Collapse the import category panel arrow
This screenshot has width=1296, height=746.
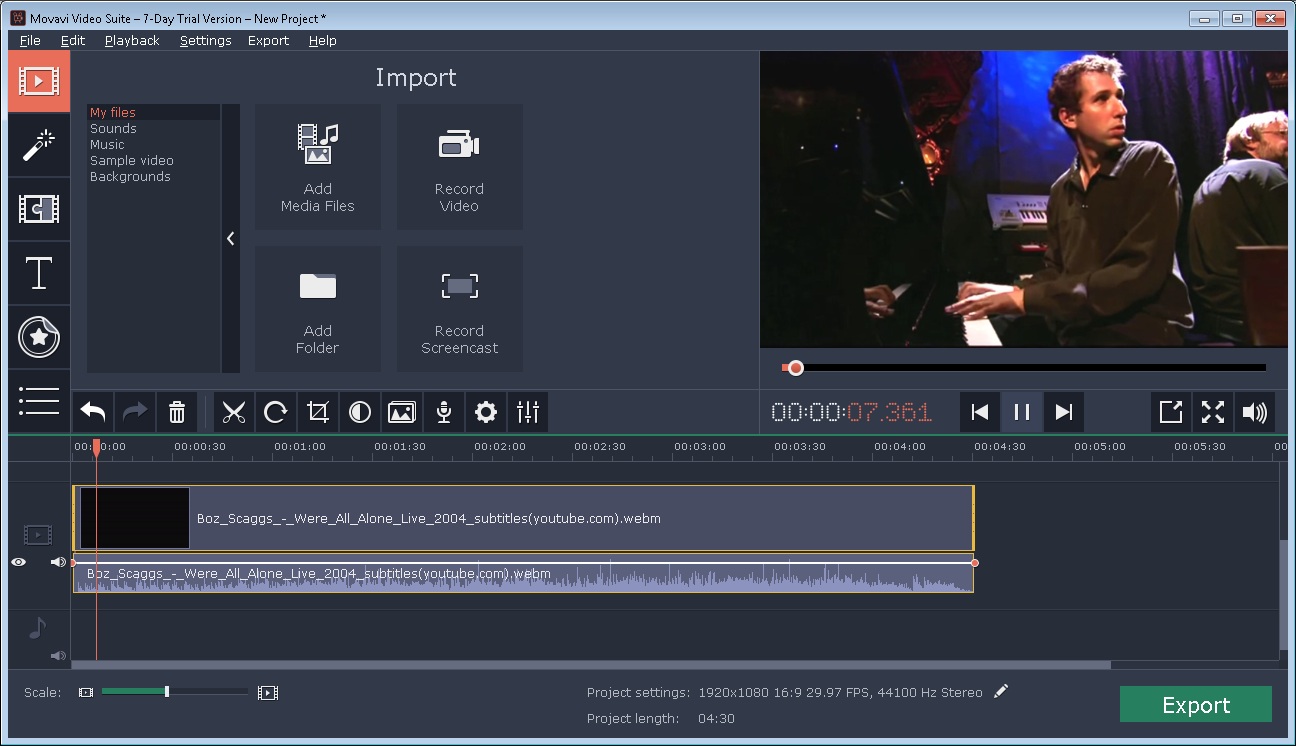231,238
